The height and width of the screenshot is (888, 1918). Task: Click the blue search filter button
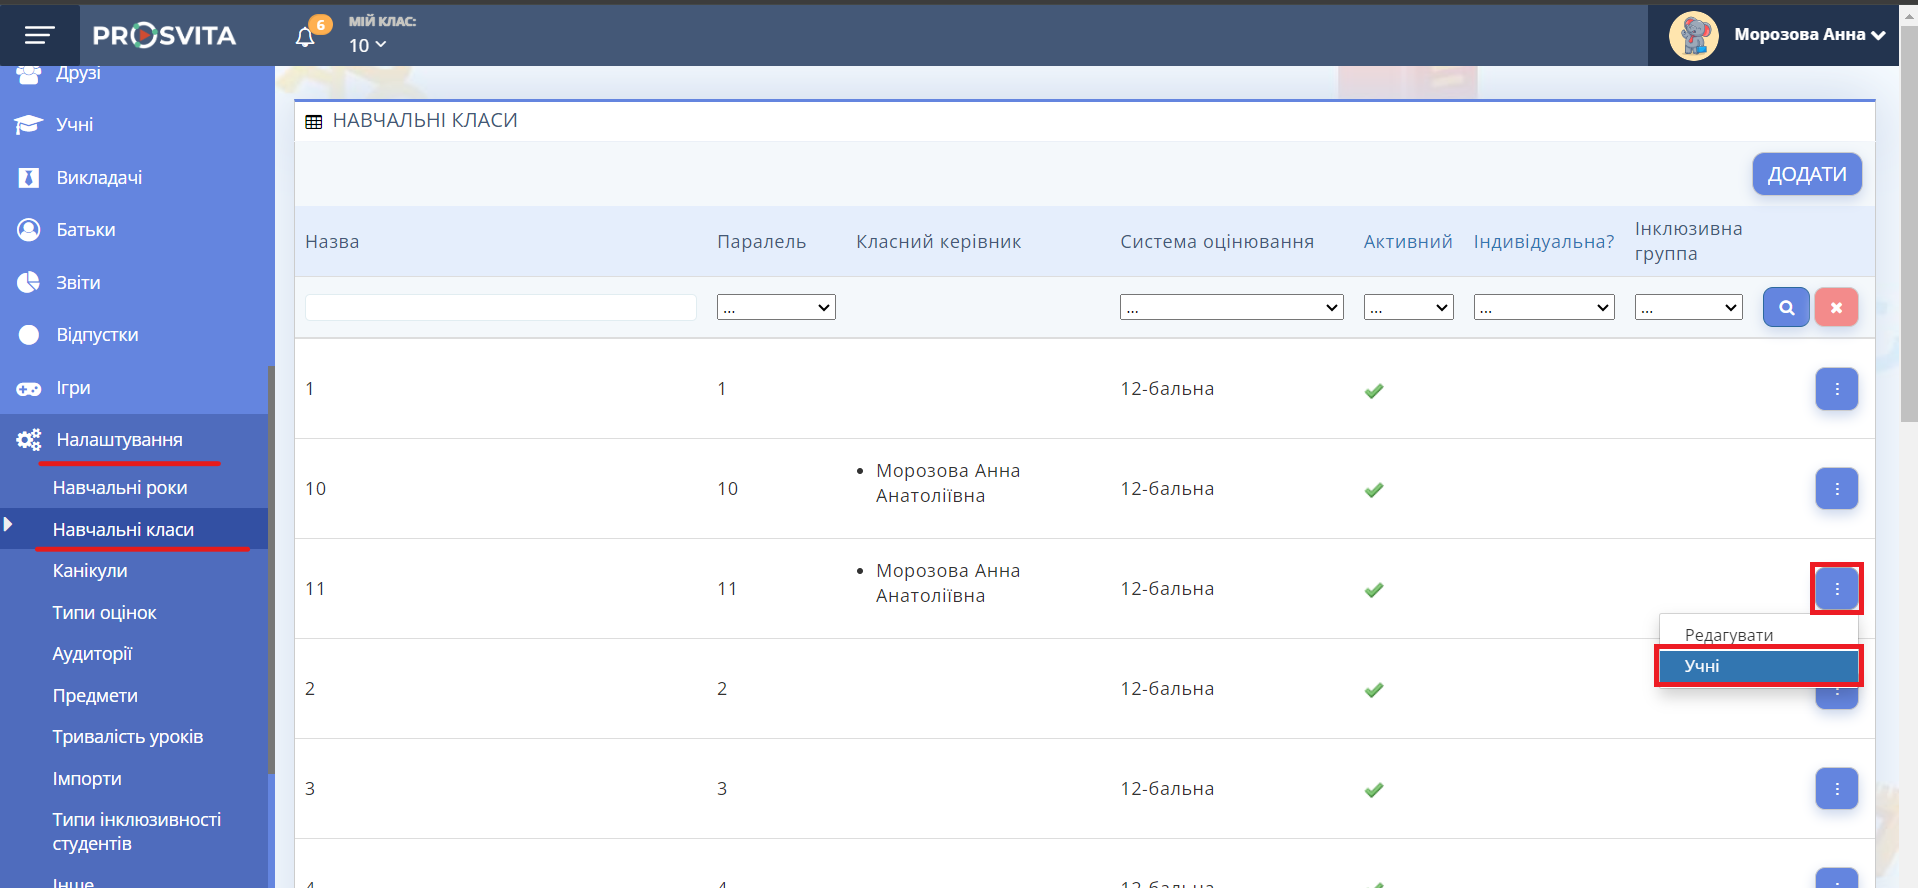point(1785,307)
